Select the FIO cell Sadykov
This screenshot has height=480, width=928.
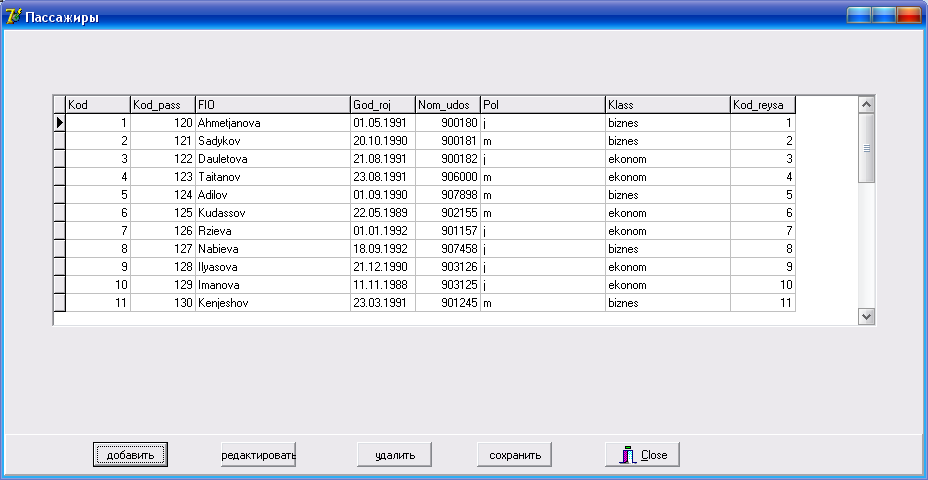(273, 141)
